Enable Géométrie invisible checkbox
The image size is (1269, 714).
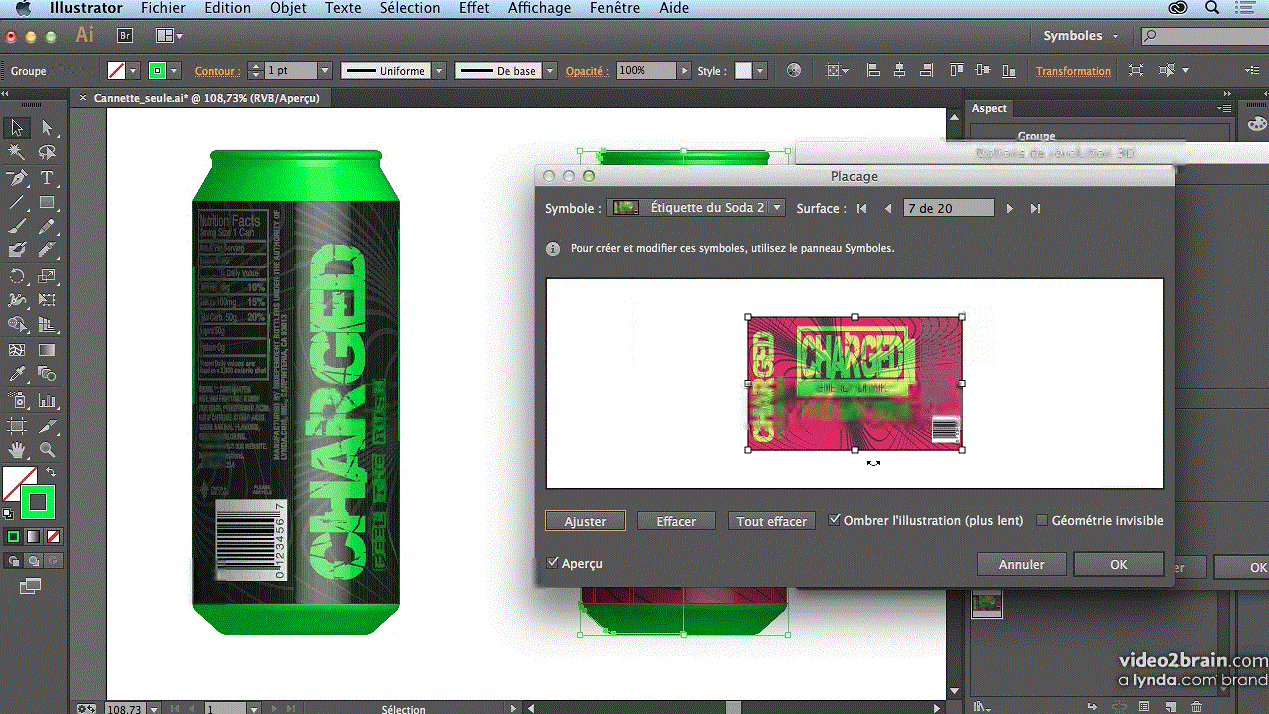1042,520
